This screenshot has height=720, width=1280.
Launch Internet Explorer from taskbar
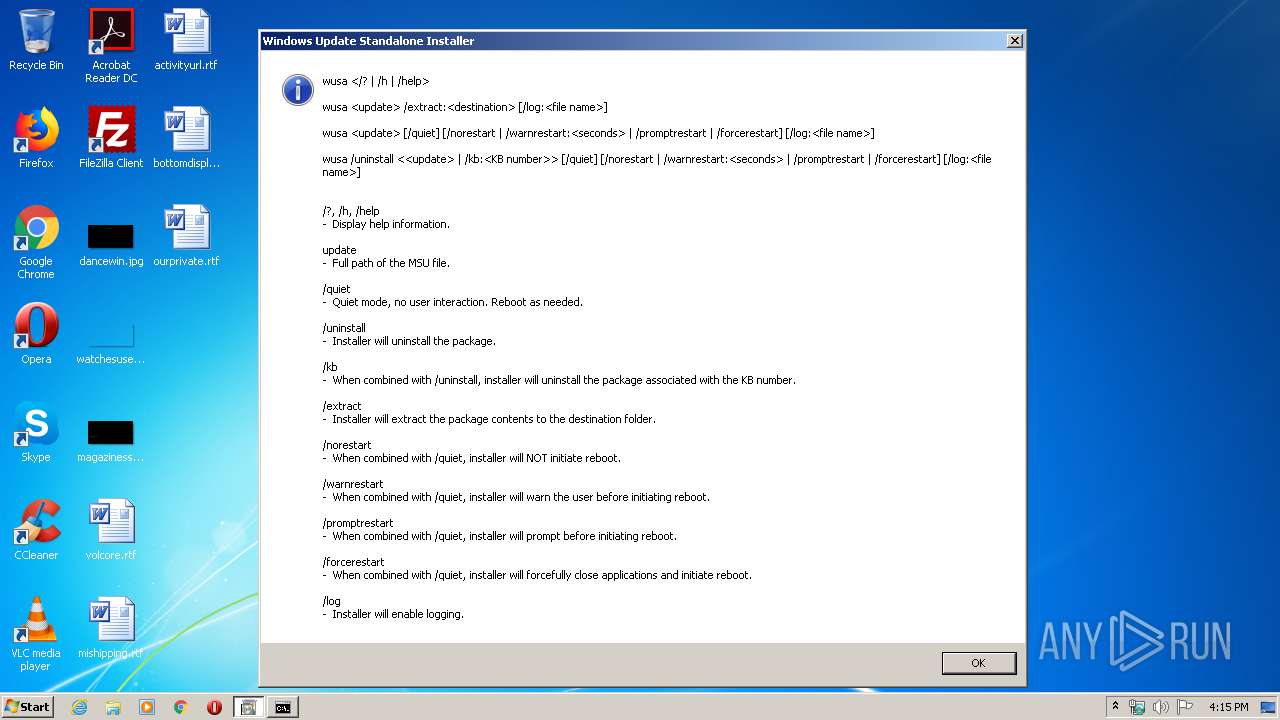[x=79, y=707]
